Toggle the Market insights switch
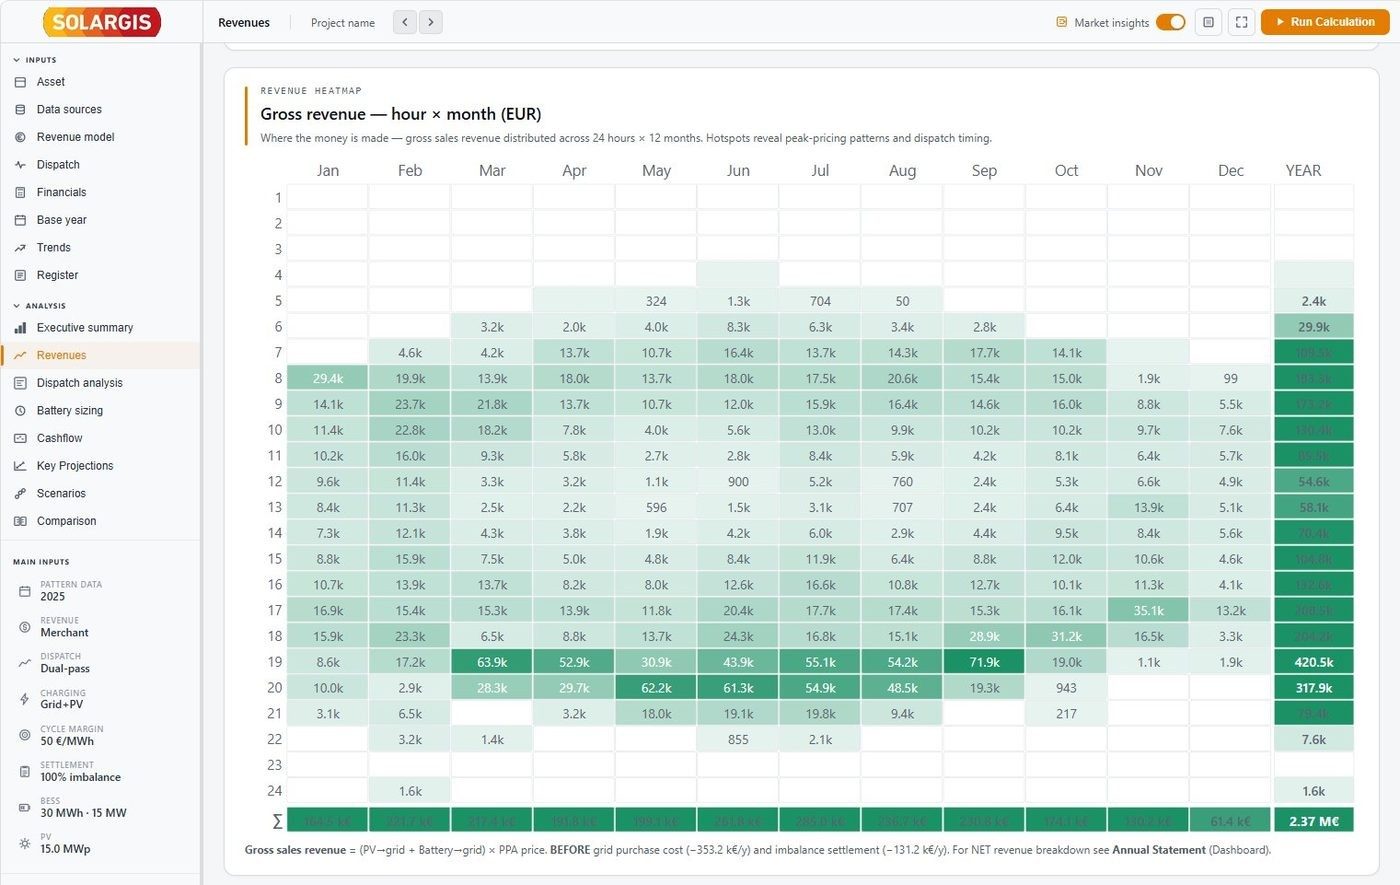Screen dimensions: 1400x885 (x=1170, y=22)
